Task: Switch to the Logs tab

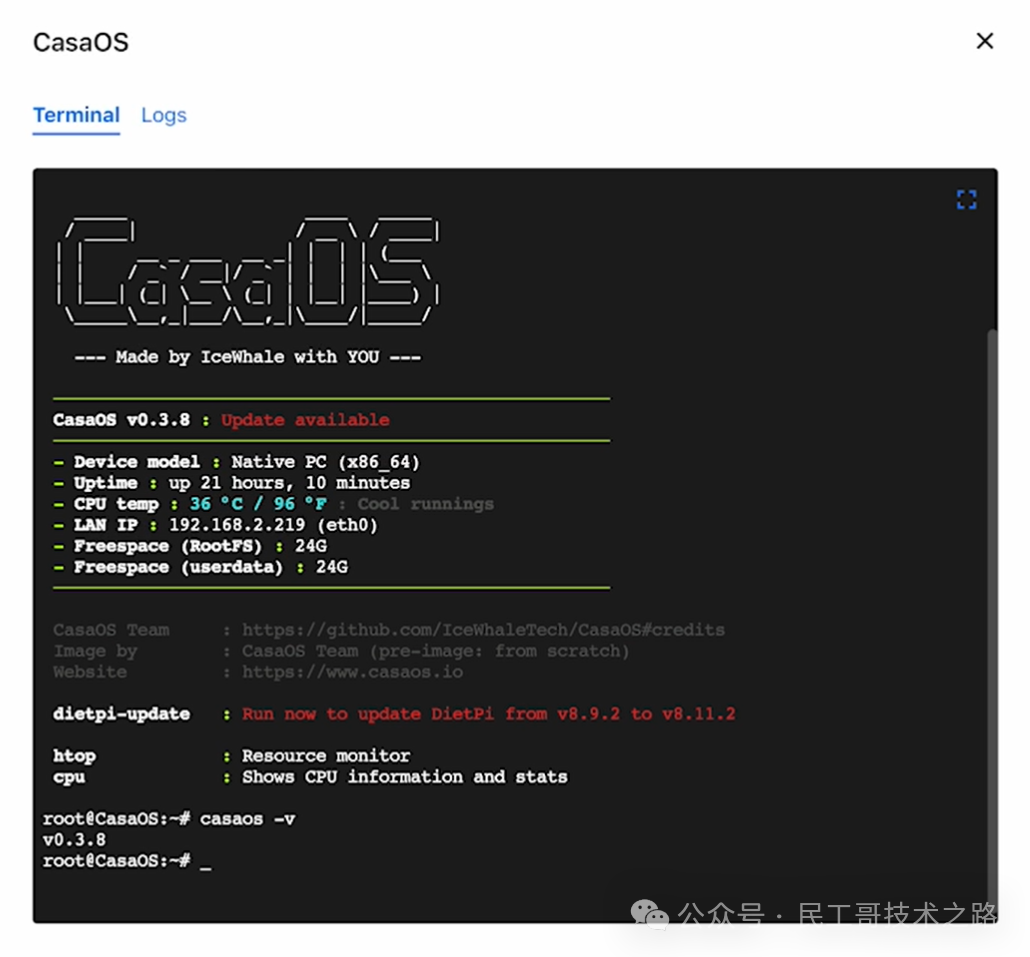Action: click(164, 115)
